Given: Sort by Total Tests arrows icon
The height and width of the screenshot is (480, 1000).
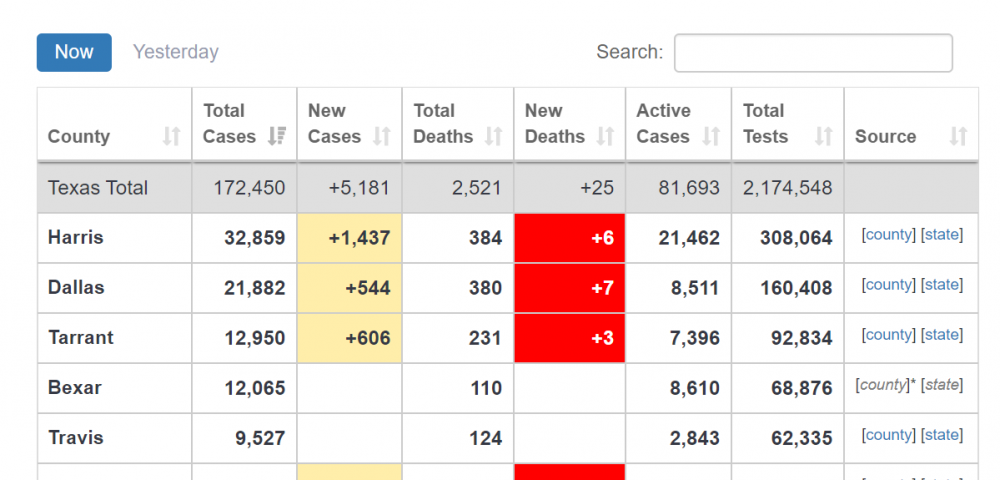Looking at the screenshot, I should tap(823, 137).
